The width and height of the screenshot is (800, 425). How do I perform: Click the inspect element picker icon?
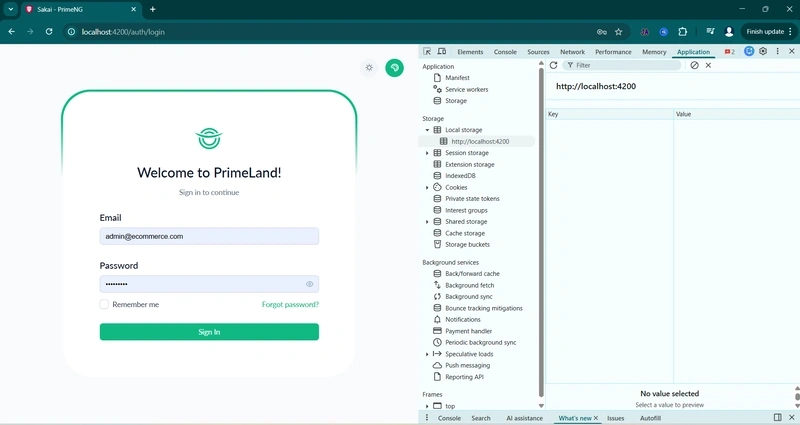pyautogui.click(x=427, y=52)
